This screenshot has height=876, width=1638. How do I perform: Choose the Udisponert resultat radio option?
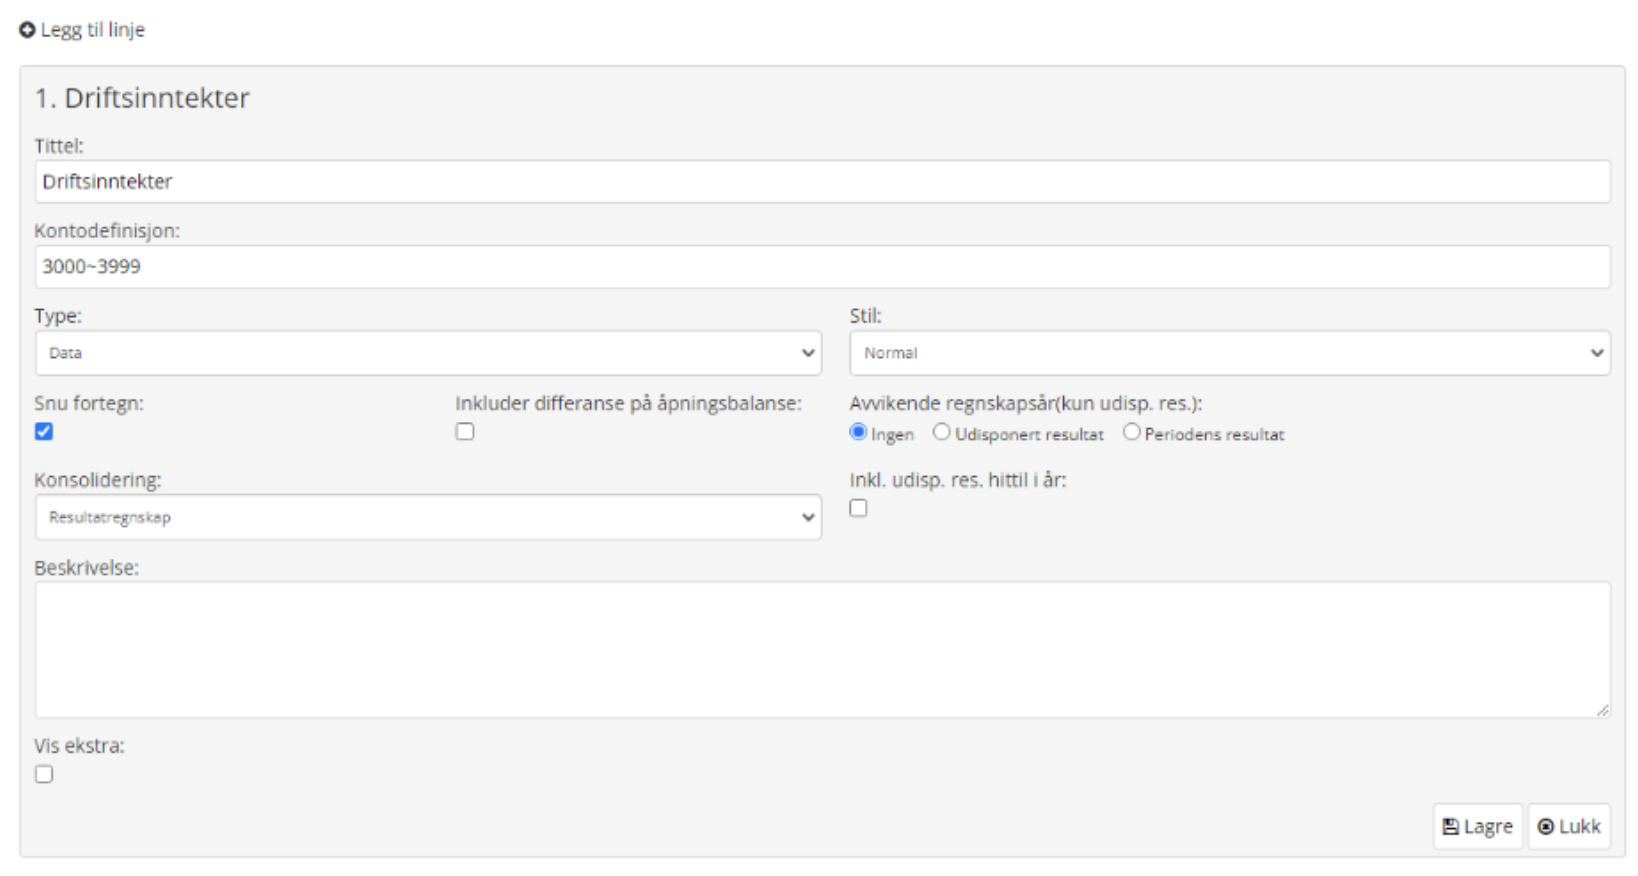(x=941, y=432)
